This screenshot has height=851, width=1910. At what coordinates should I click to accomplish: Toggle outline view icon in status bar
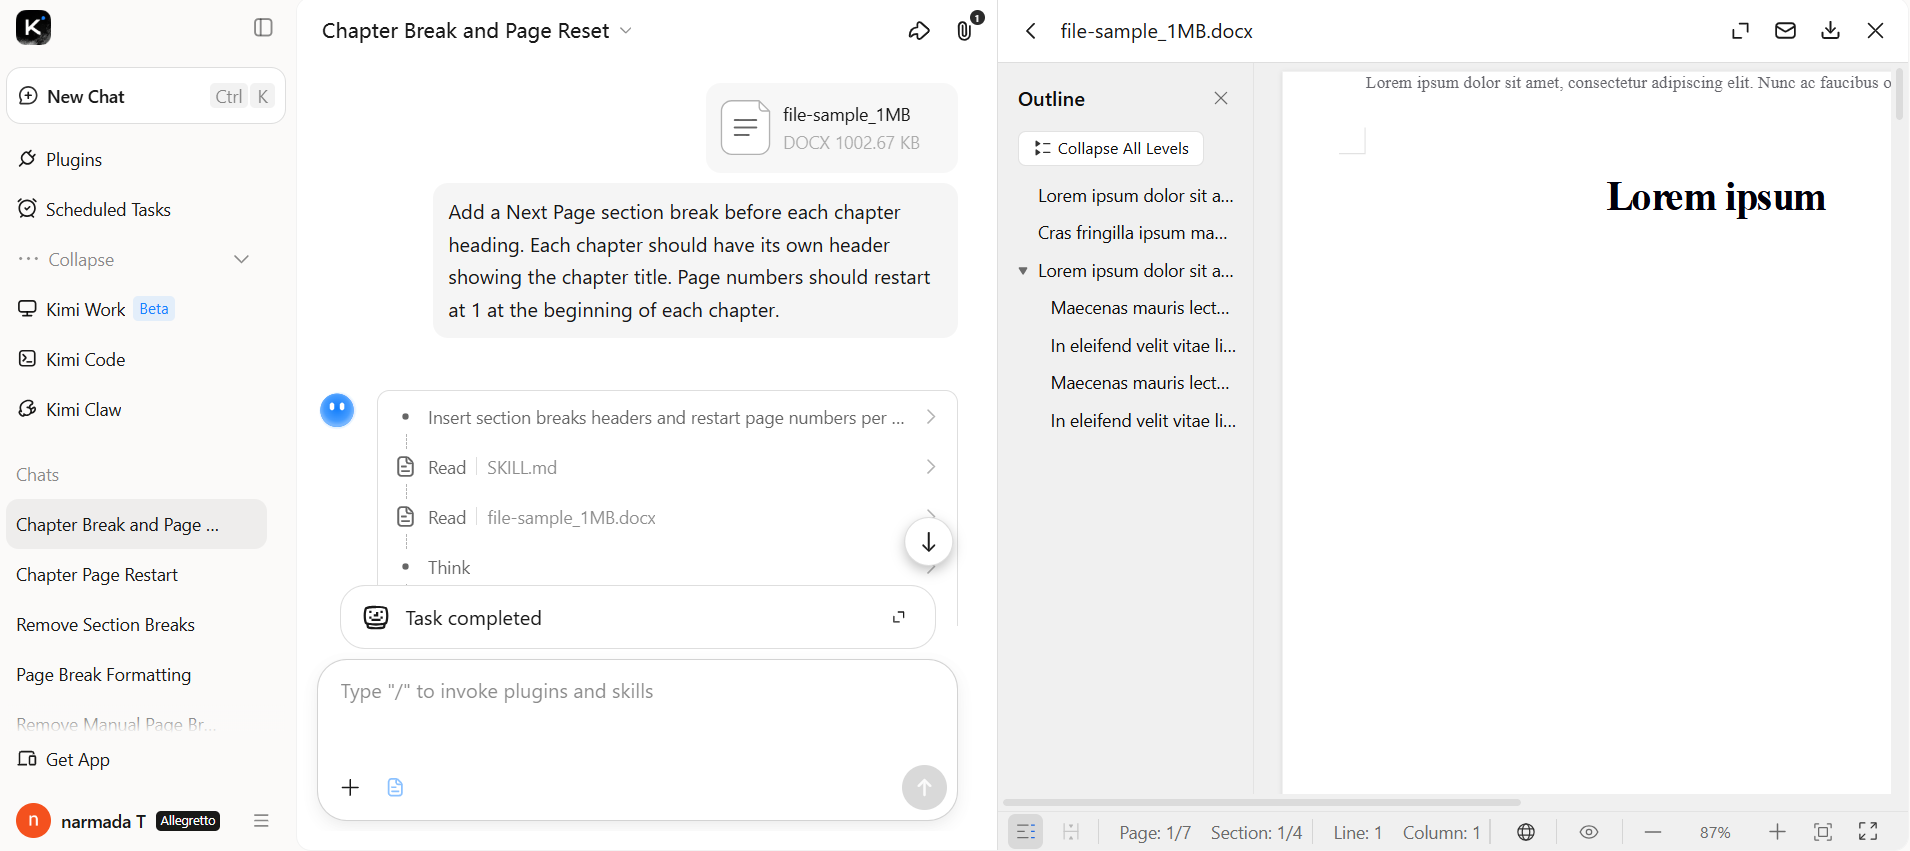(1026, 832)
